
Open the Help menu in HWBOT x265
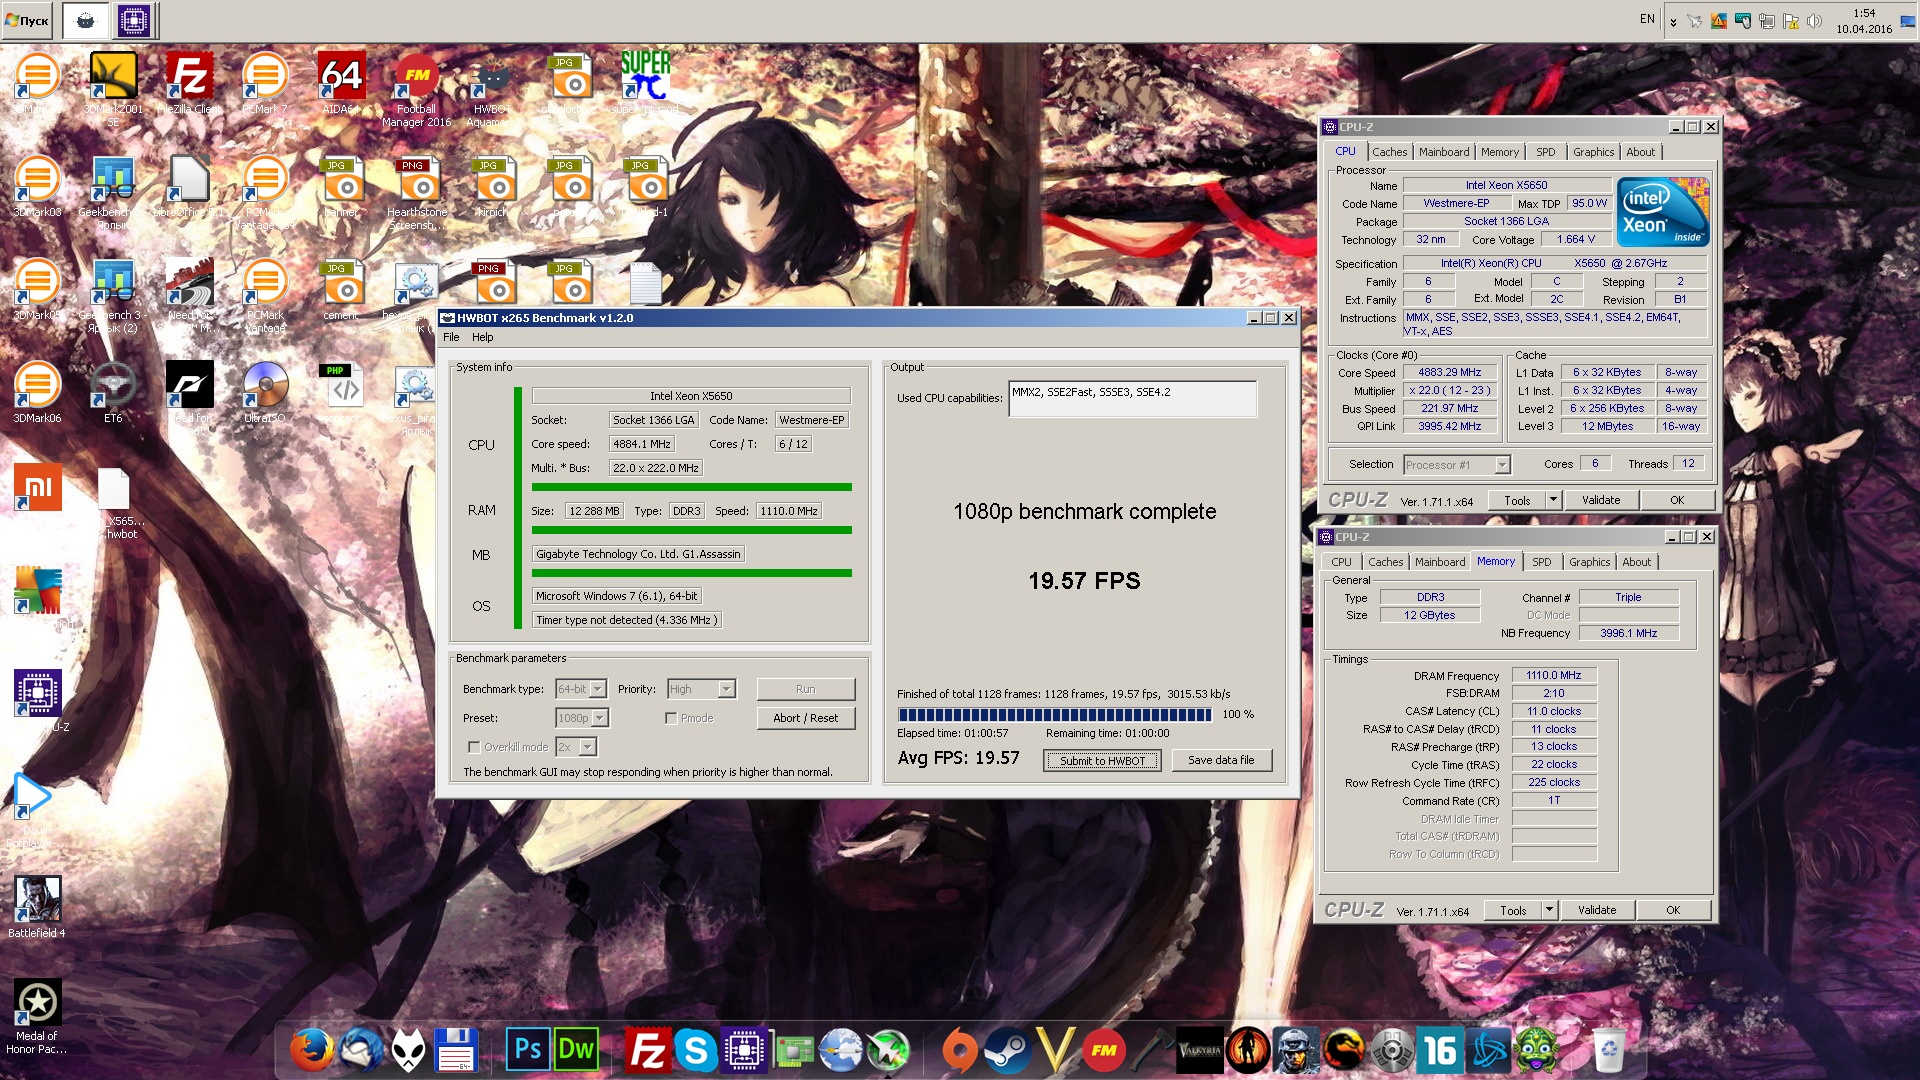coord(483,337)
